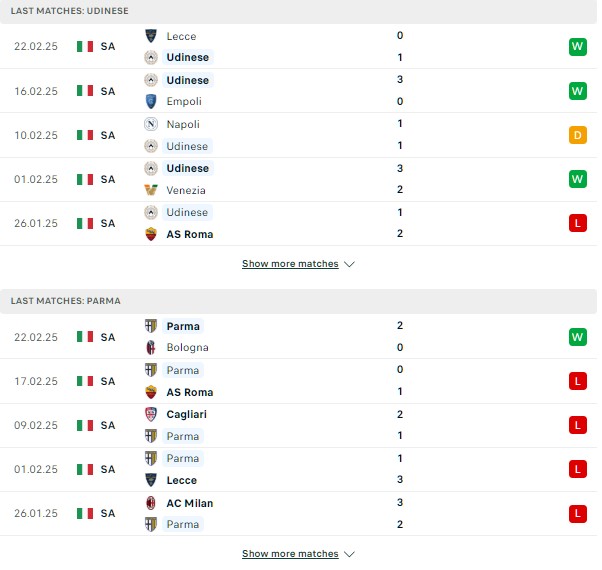Click the Bologna club crest icon
This screenshot has height=570, width=602.
(151, 347)
